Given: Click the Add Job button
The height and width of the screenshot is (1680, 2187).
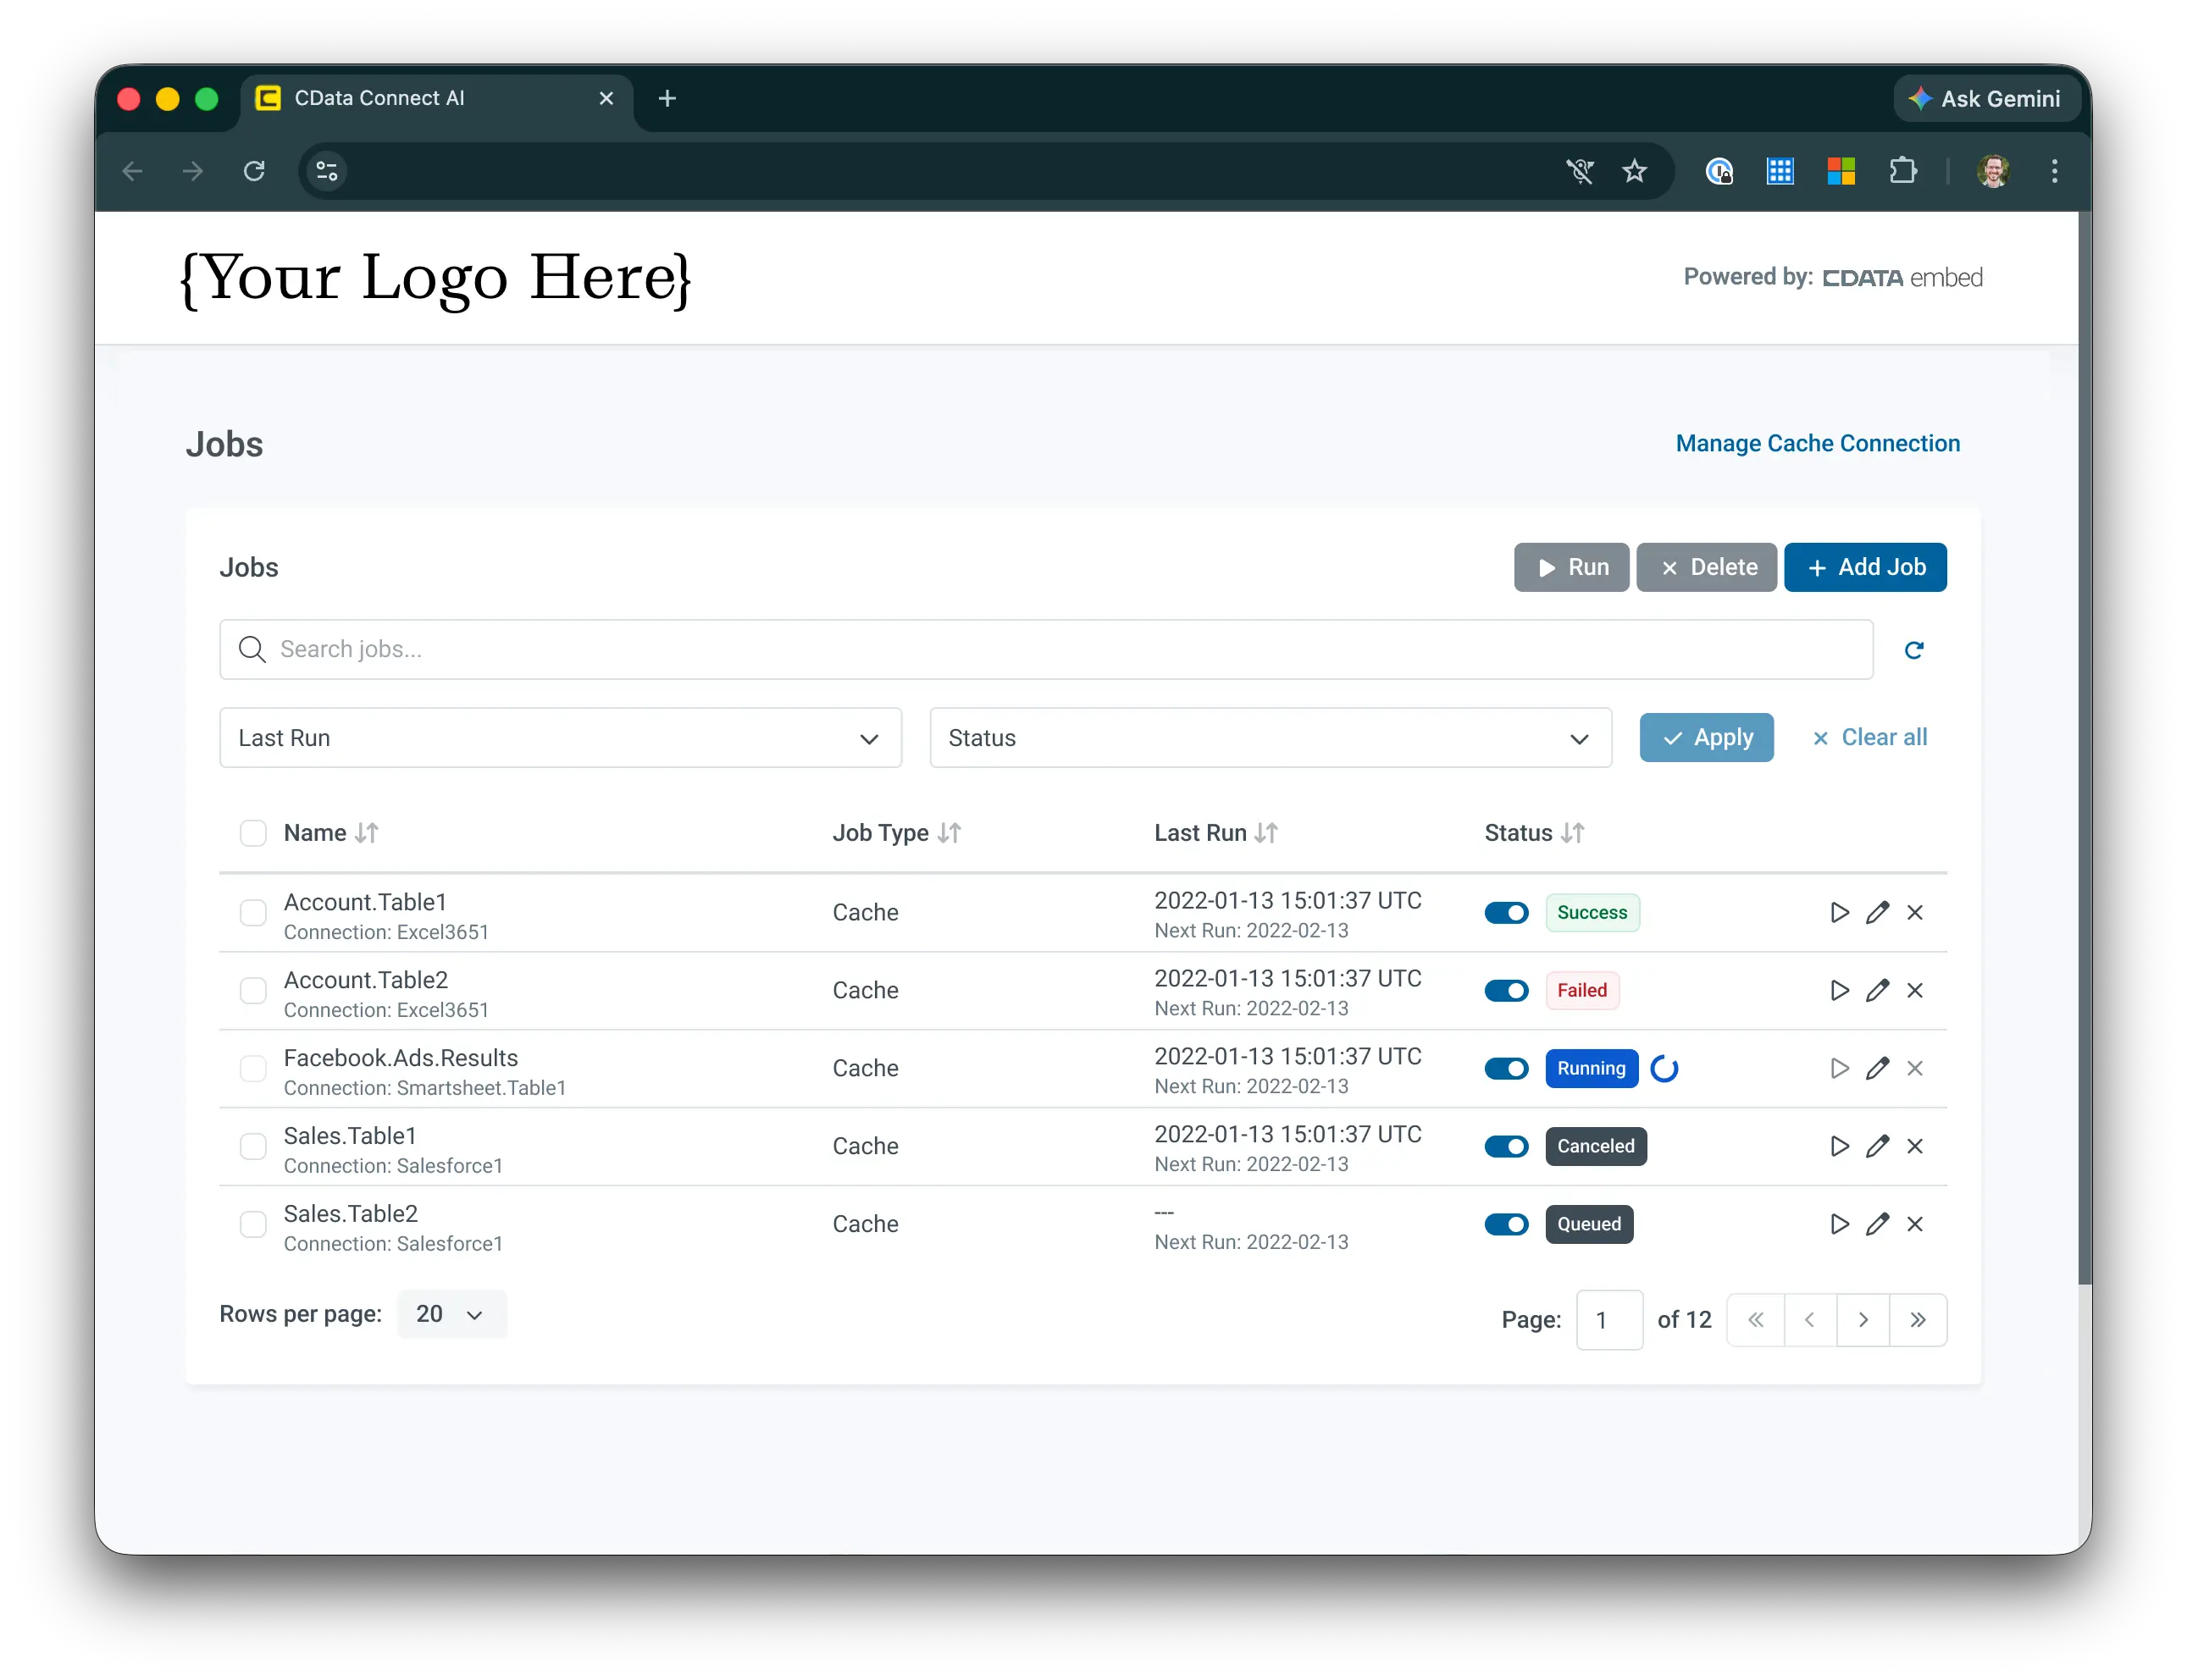Looking at the screenshot, I should pos(1864,567).
